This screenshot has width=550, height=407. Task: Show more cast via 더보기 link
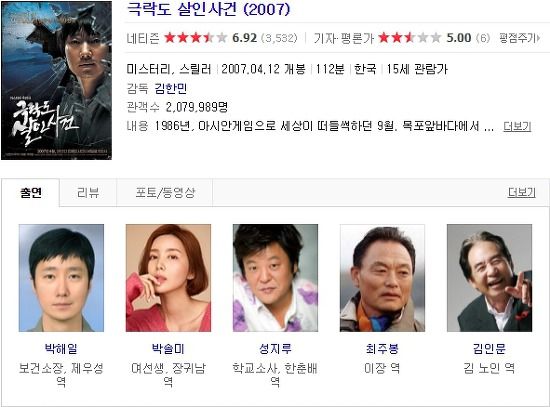point(522,192)
